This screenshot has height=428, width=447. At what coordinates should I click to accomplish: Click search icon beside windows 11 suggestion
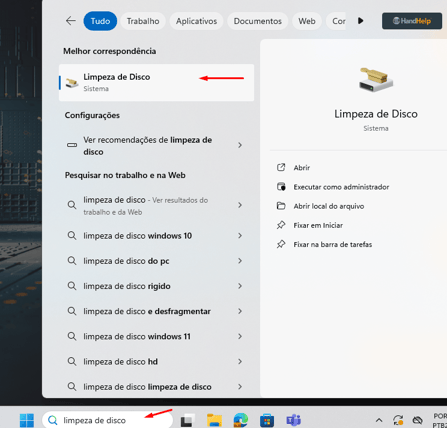point(72,336)
